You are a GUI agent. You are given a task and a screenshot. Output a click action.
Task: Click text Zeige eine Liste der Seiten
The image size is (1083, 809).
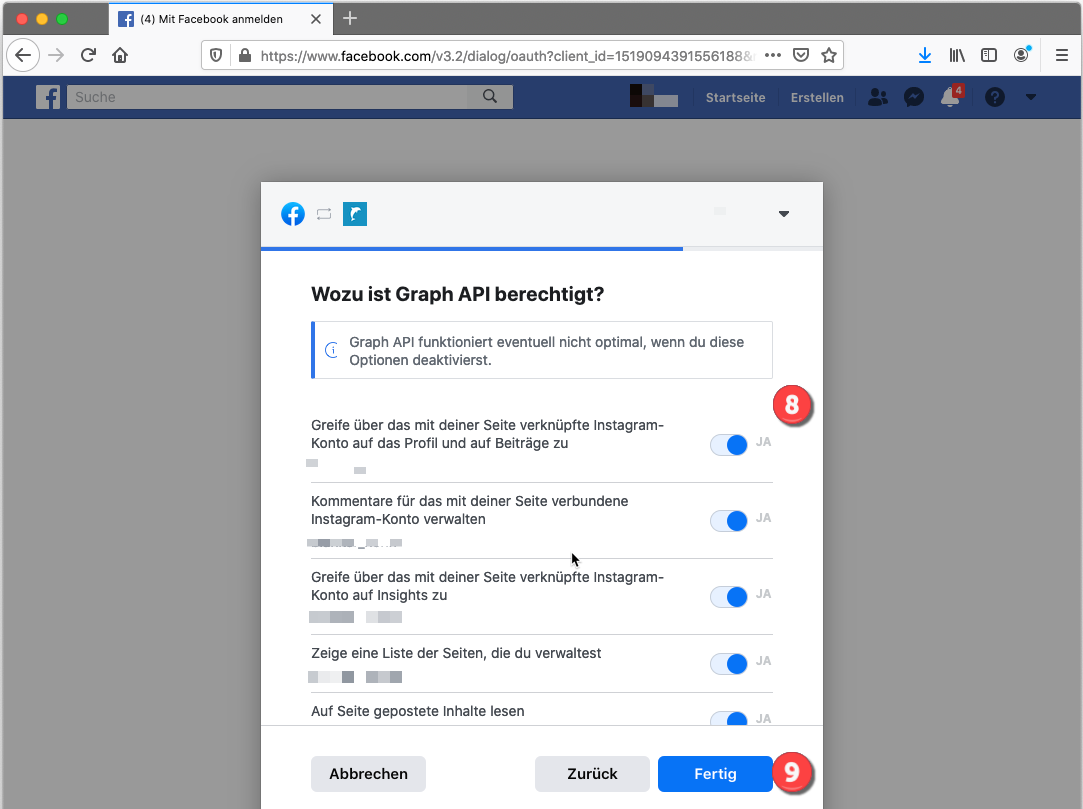click(456, 653)
